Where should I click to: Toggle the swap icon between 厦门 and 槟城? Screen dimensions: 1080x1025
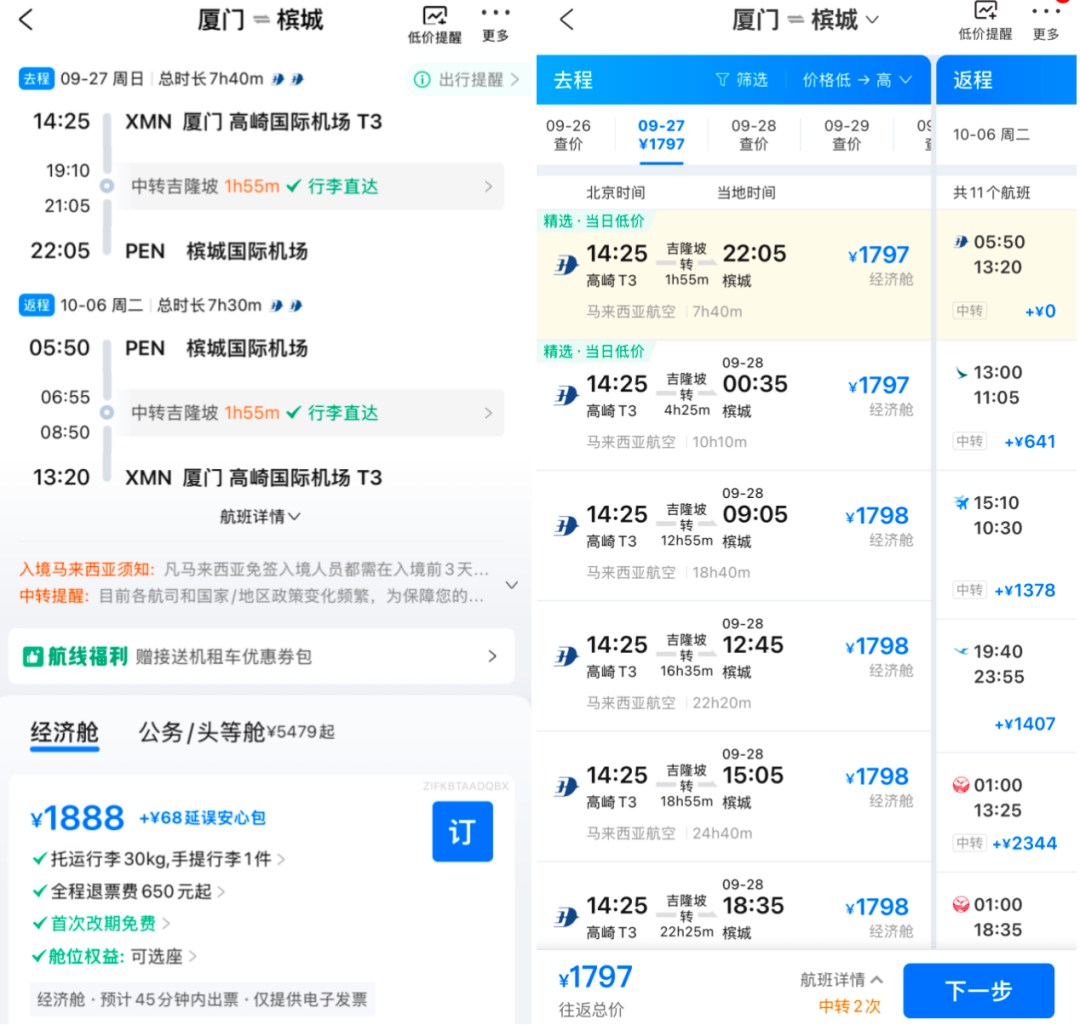pos(260,19)
